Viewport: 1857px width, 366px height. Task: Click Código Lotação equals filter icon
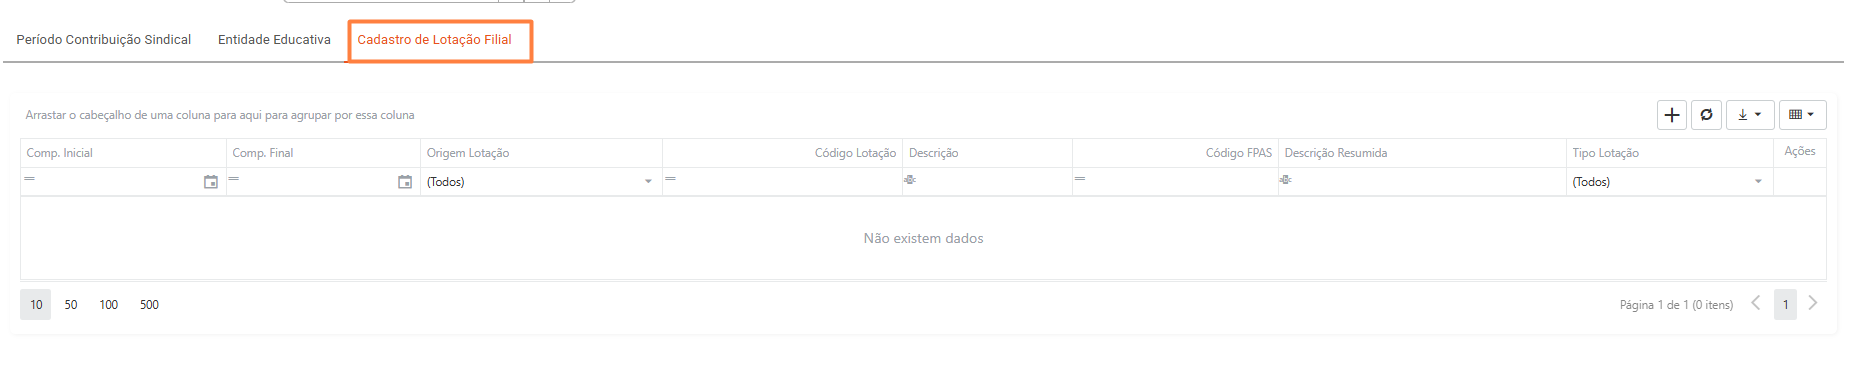[x=671, y=180]
